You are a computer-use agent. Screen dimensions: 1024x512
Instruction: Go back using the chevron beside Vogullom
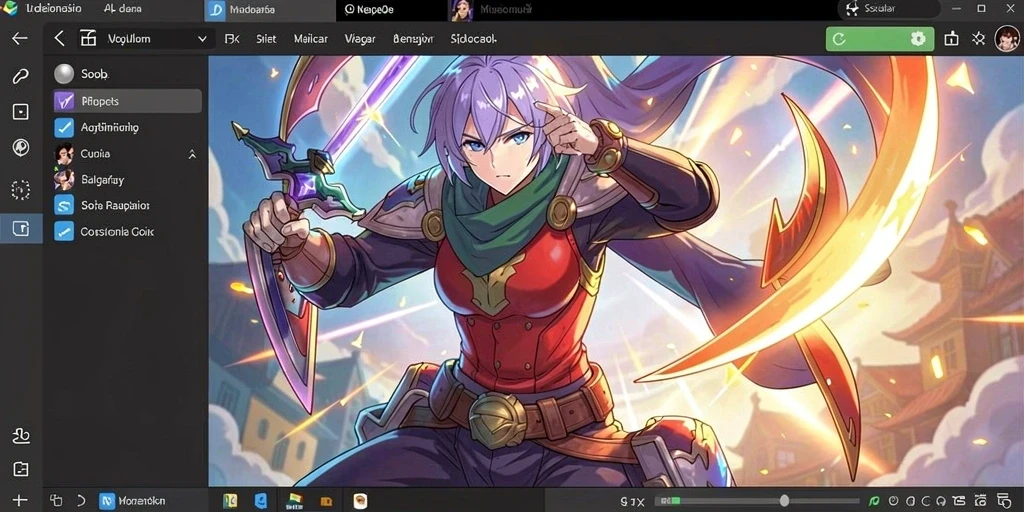pos(59,39)
